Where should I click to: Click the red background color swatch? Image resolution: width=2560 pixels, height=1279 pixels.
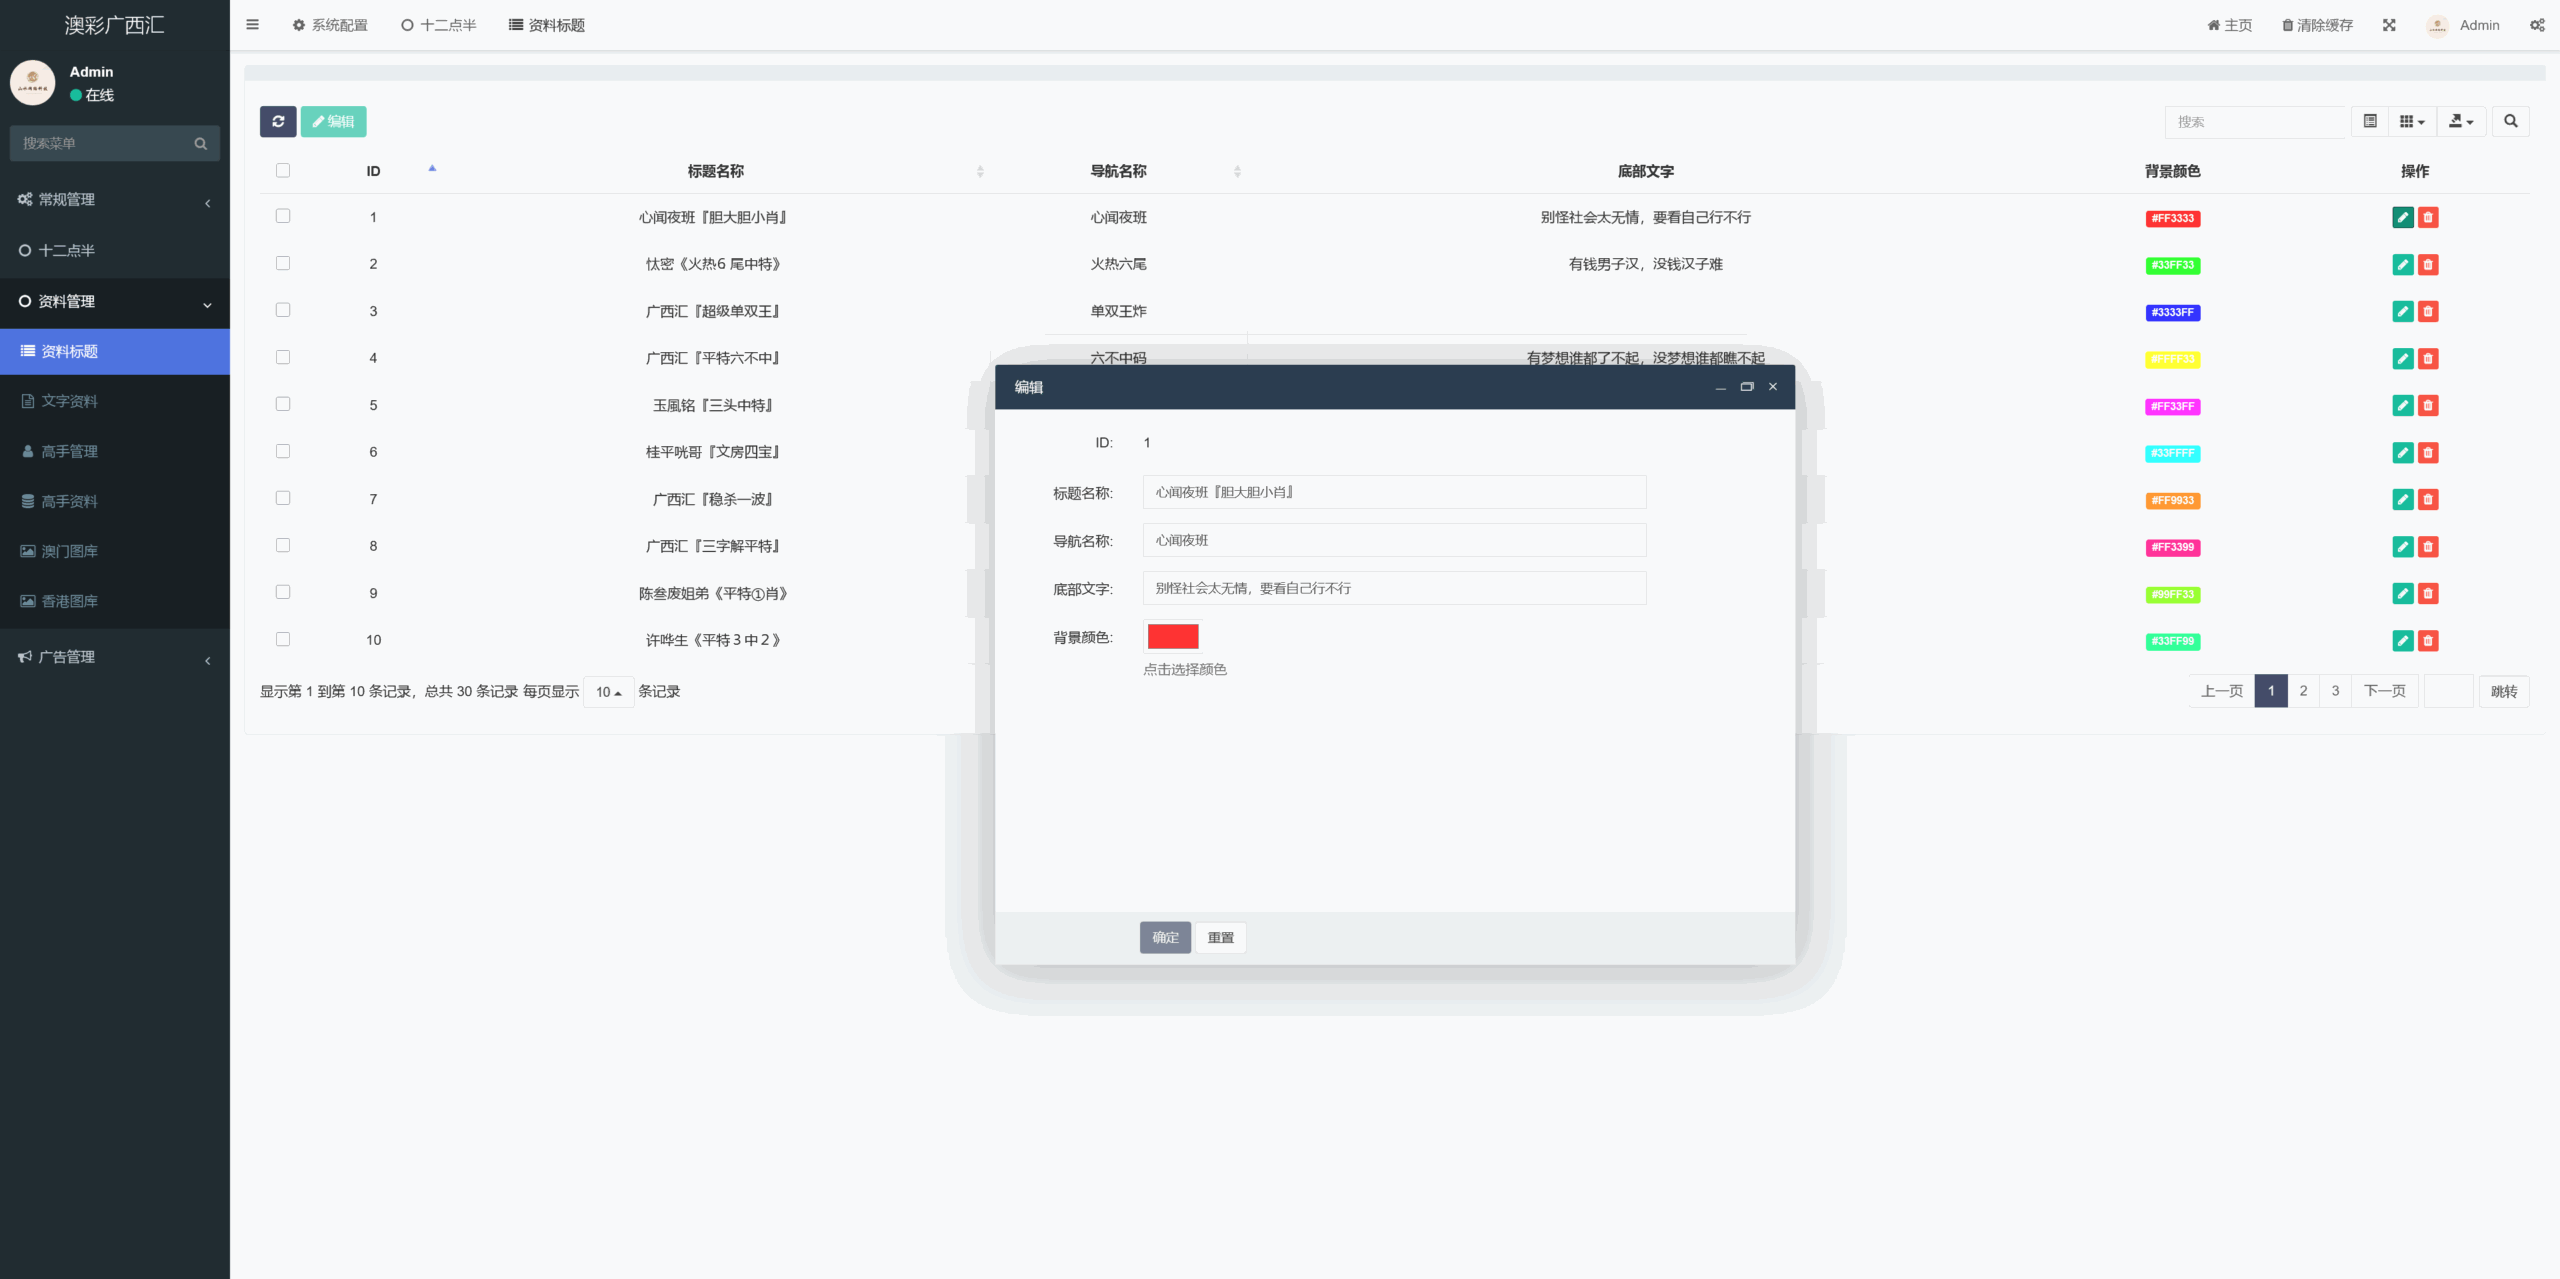(1172, 637)
